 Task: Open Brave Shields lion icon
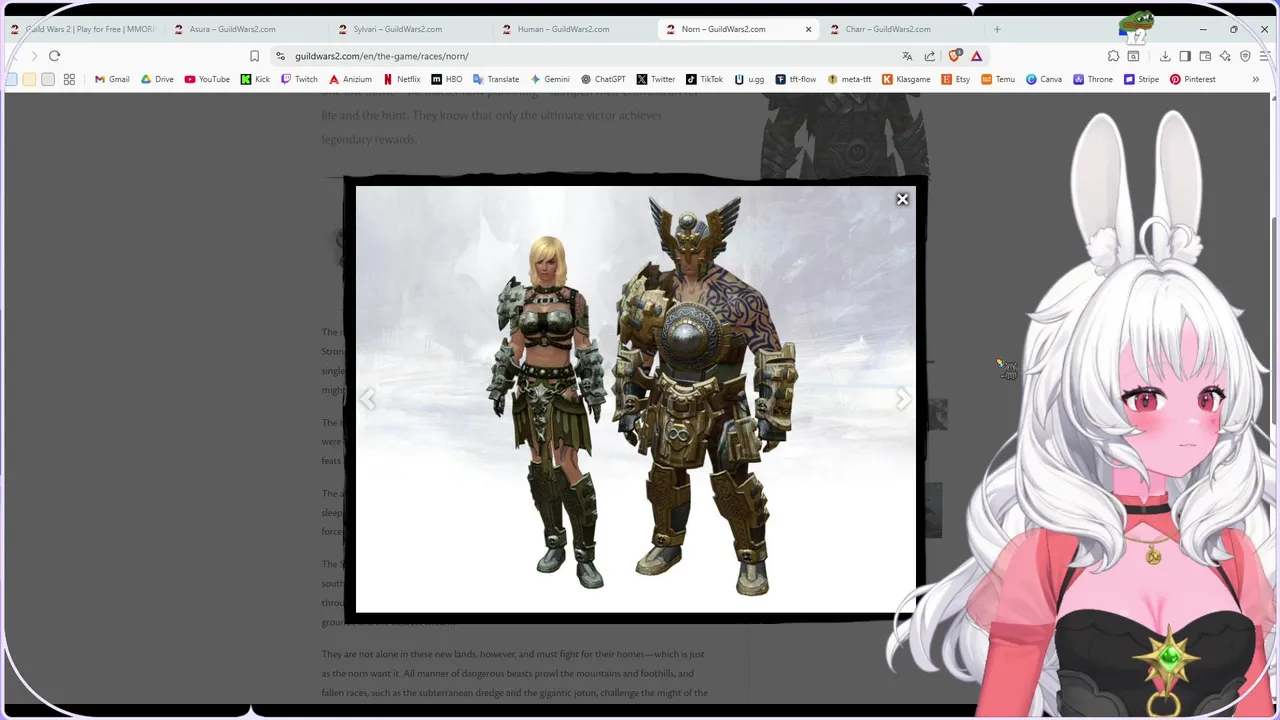pos(955,56)
